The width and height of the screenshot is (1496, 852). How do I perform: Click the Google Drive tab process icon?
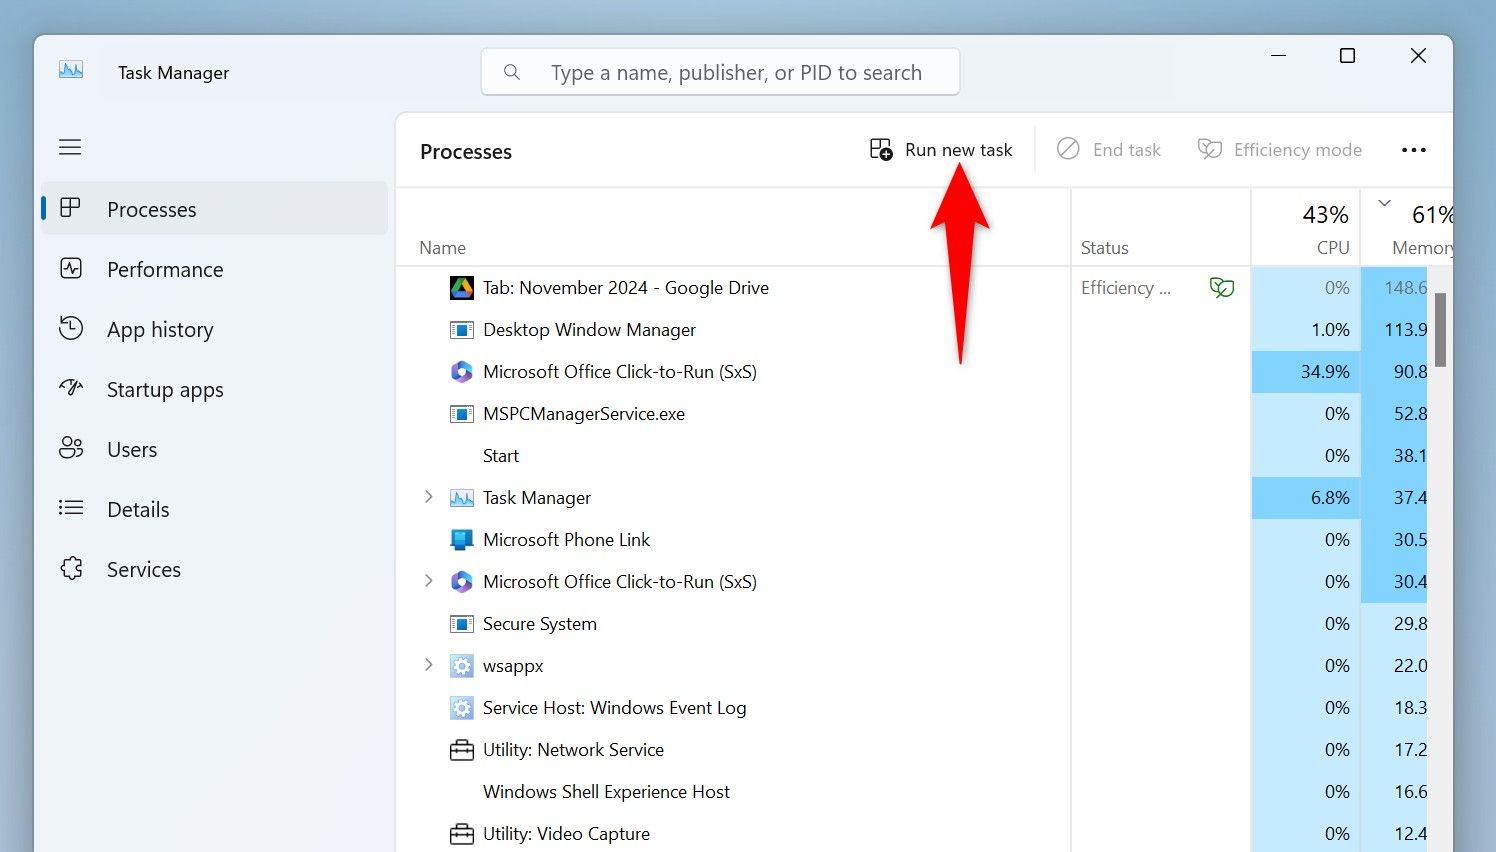point(461,288)
